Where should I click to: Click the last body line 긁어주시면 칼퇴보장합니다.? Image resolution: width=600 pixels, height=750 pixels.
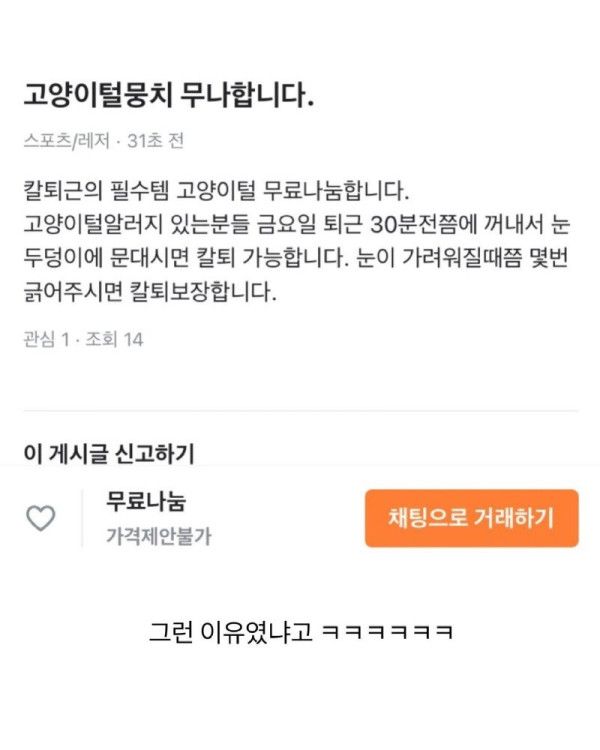coord(150,292)
